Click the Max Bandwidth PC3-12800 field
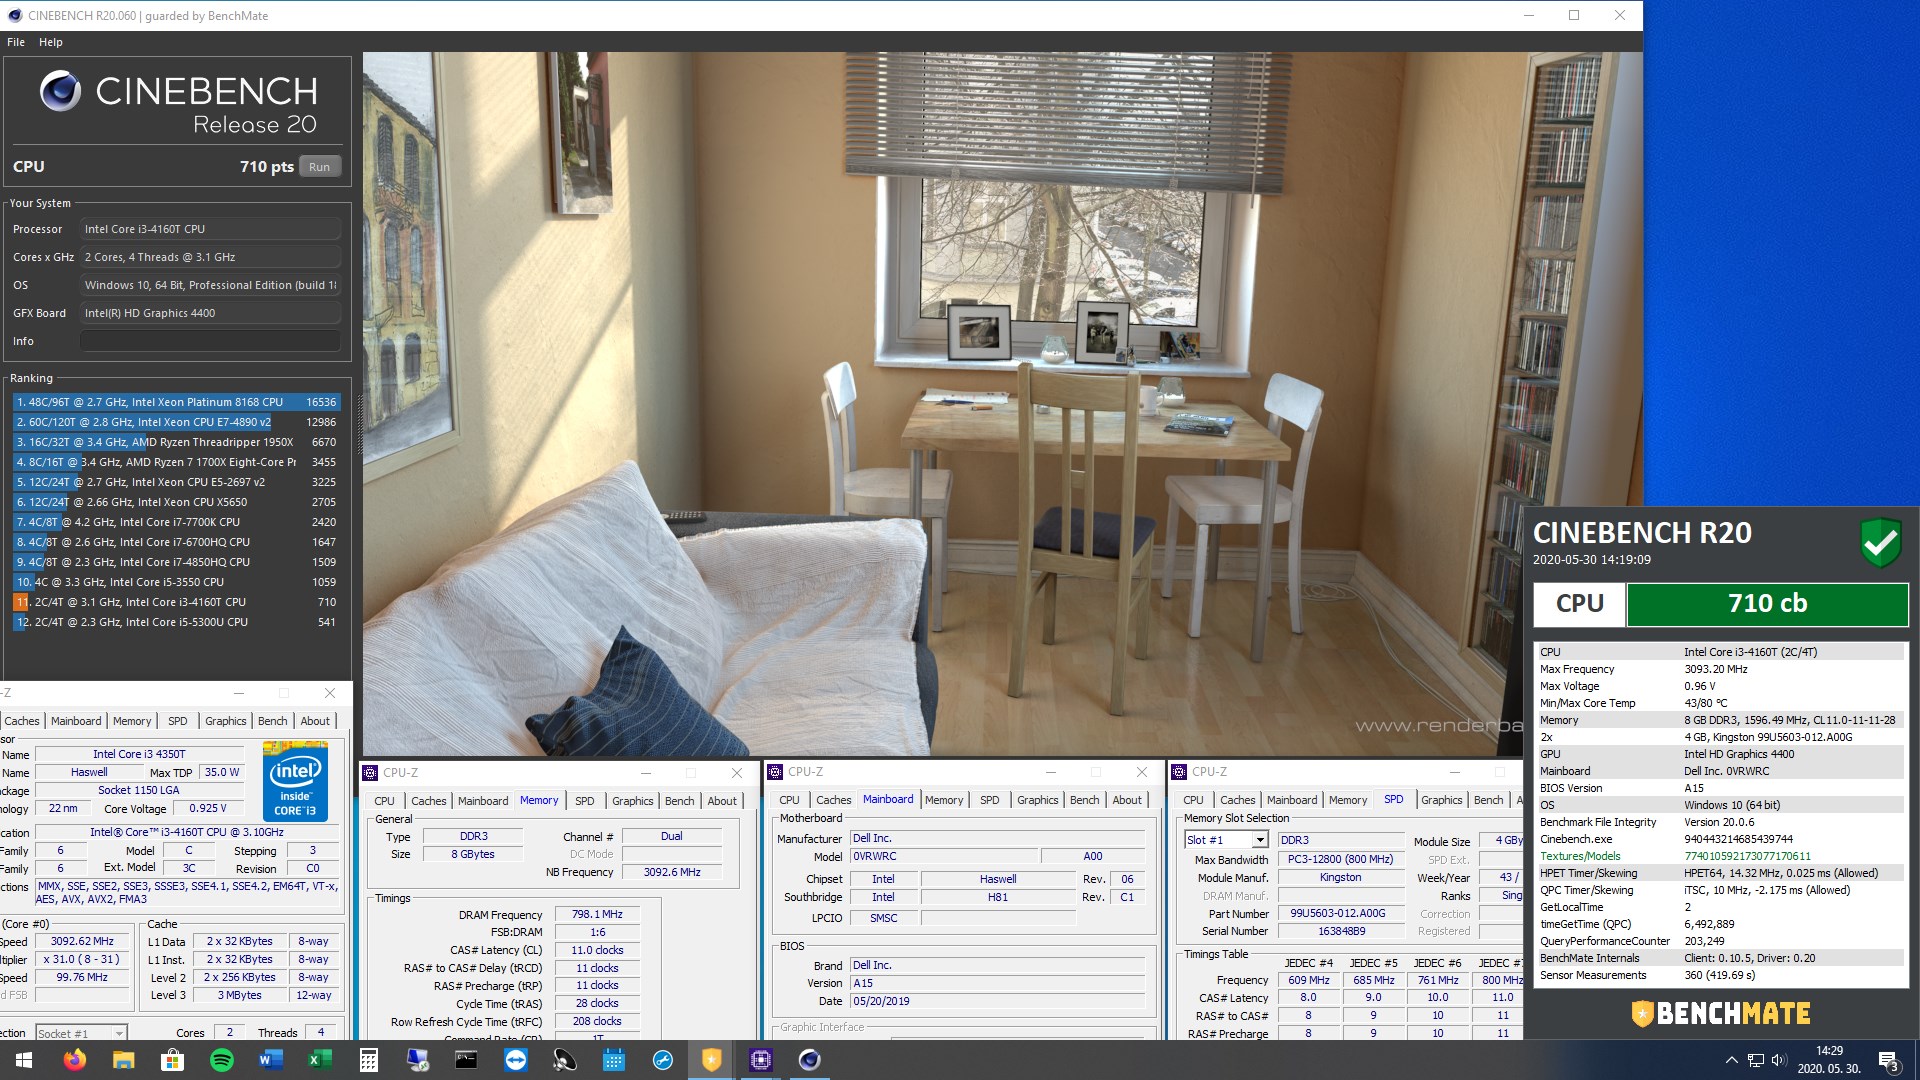 (1340, 859)
